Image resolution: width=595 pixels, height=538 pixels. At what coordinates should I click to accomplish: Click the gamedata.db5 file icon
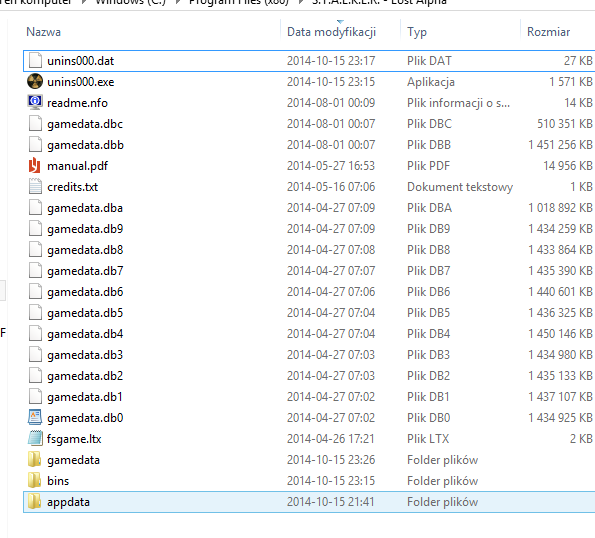pyautogui.click(x=35, y=313)
